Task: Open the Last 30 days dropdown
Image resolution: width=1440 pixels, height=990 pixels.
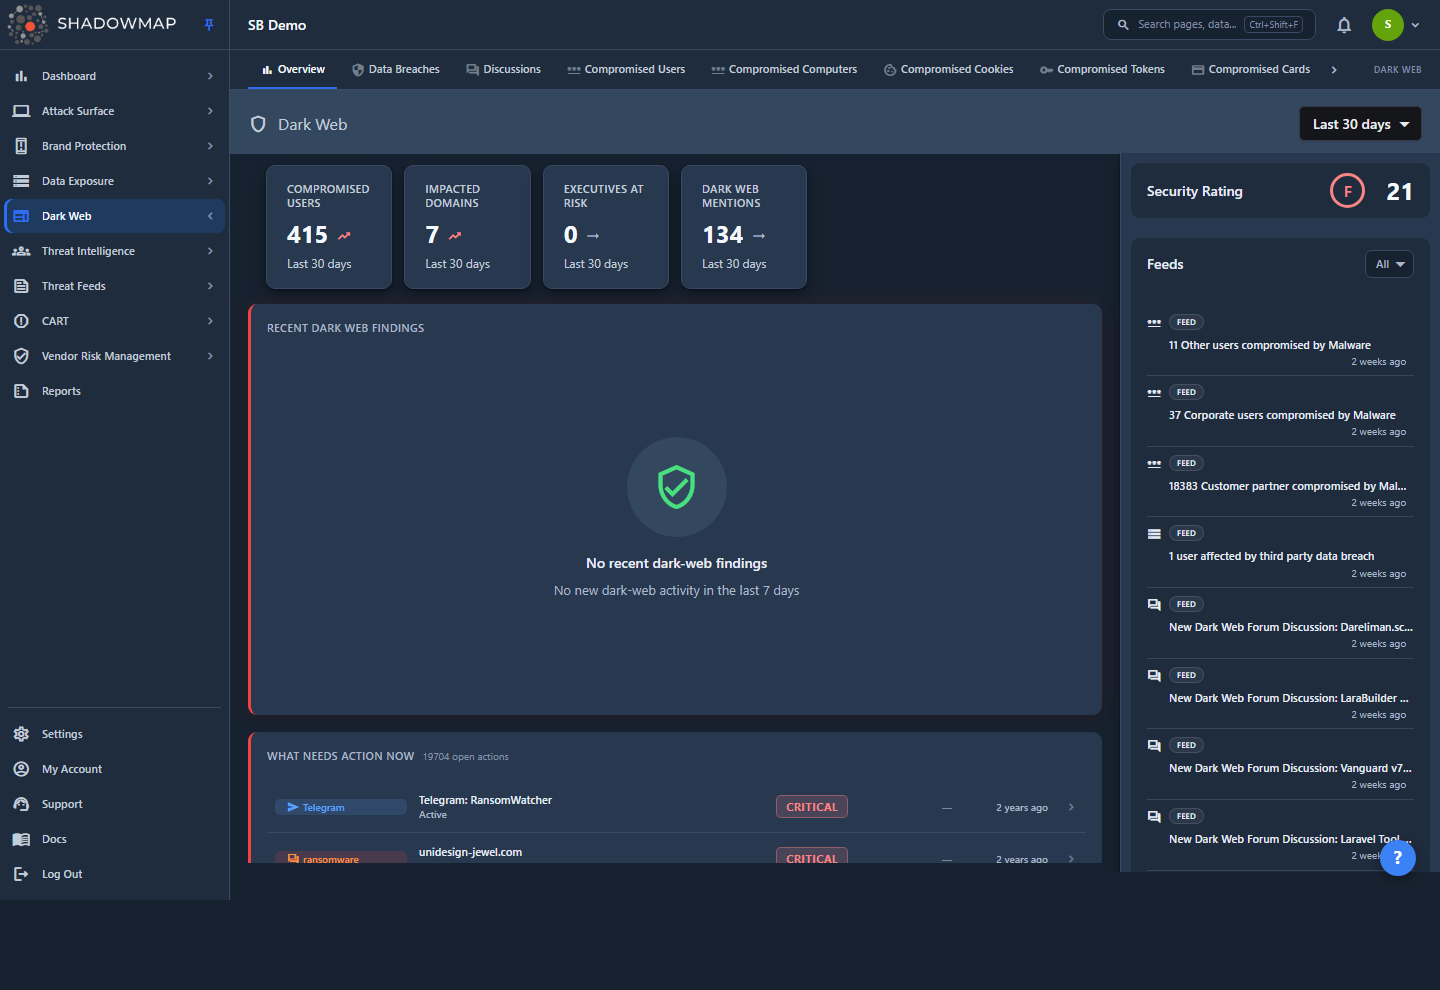Action: point(1360,124)
